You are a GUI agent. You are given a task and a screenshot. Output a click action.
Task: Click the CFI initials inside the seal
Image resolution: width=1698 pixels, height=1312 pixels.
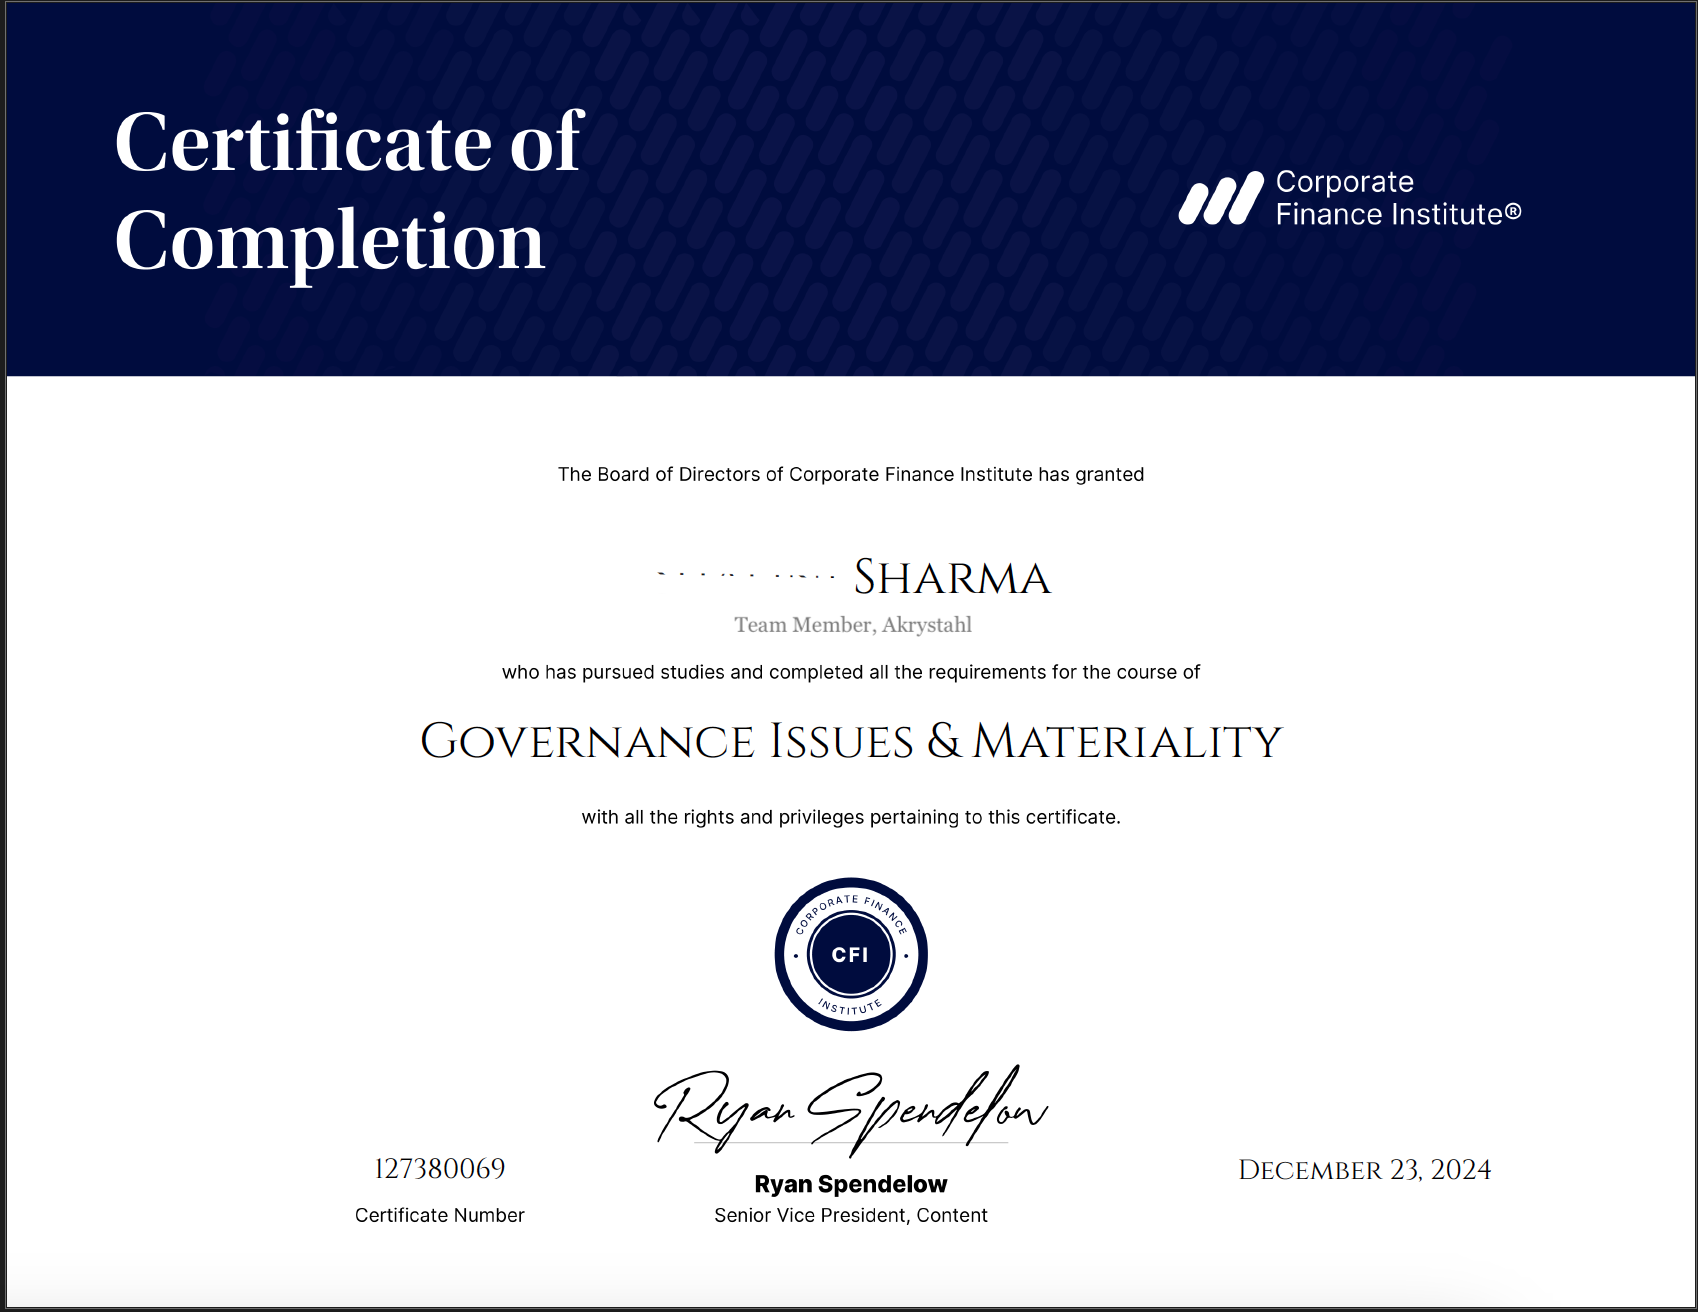coord(849,955)
